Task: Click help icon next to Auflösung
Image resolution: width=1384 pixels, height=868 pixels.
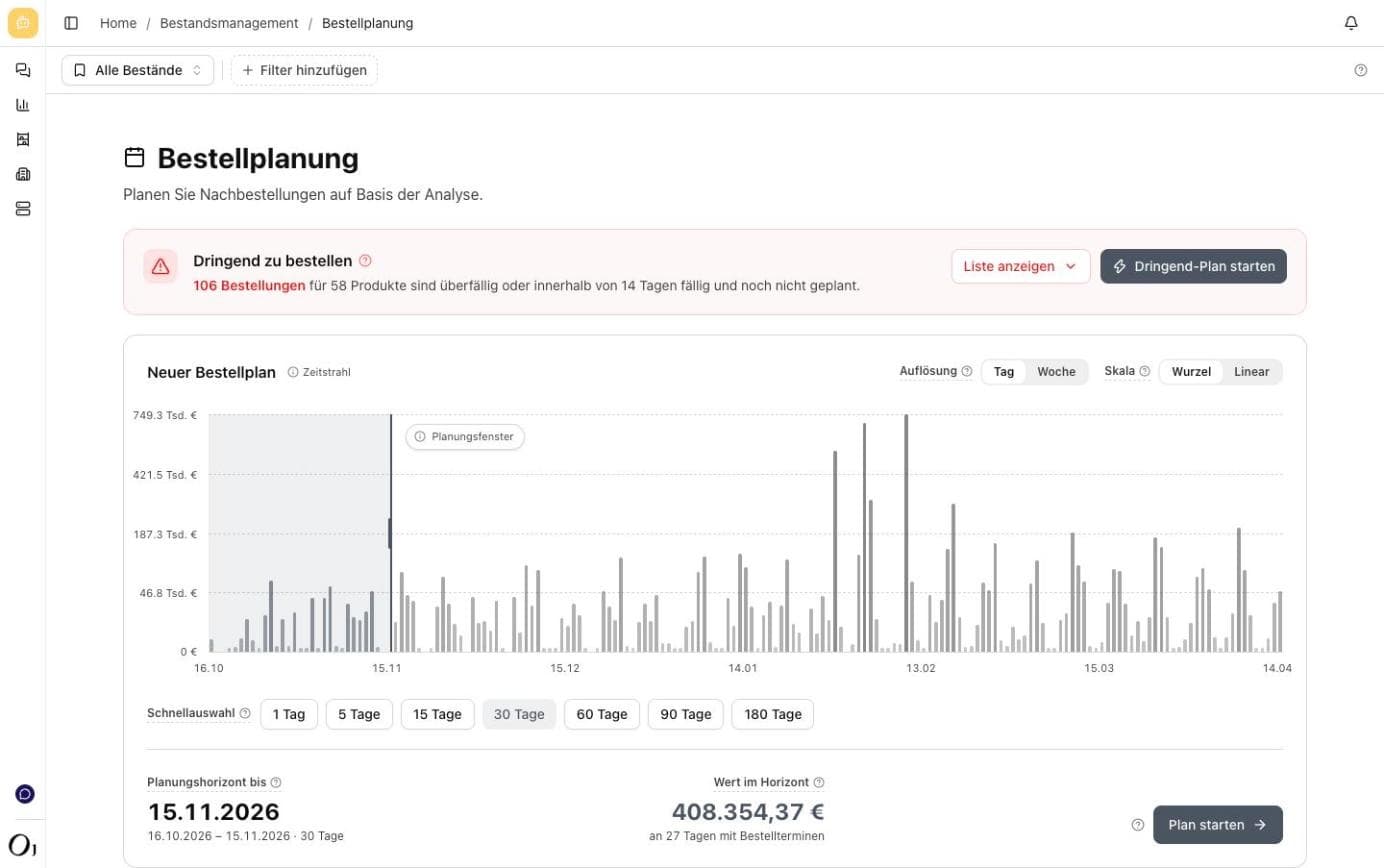Action: [x=967, y=371]
